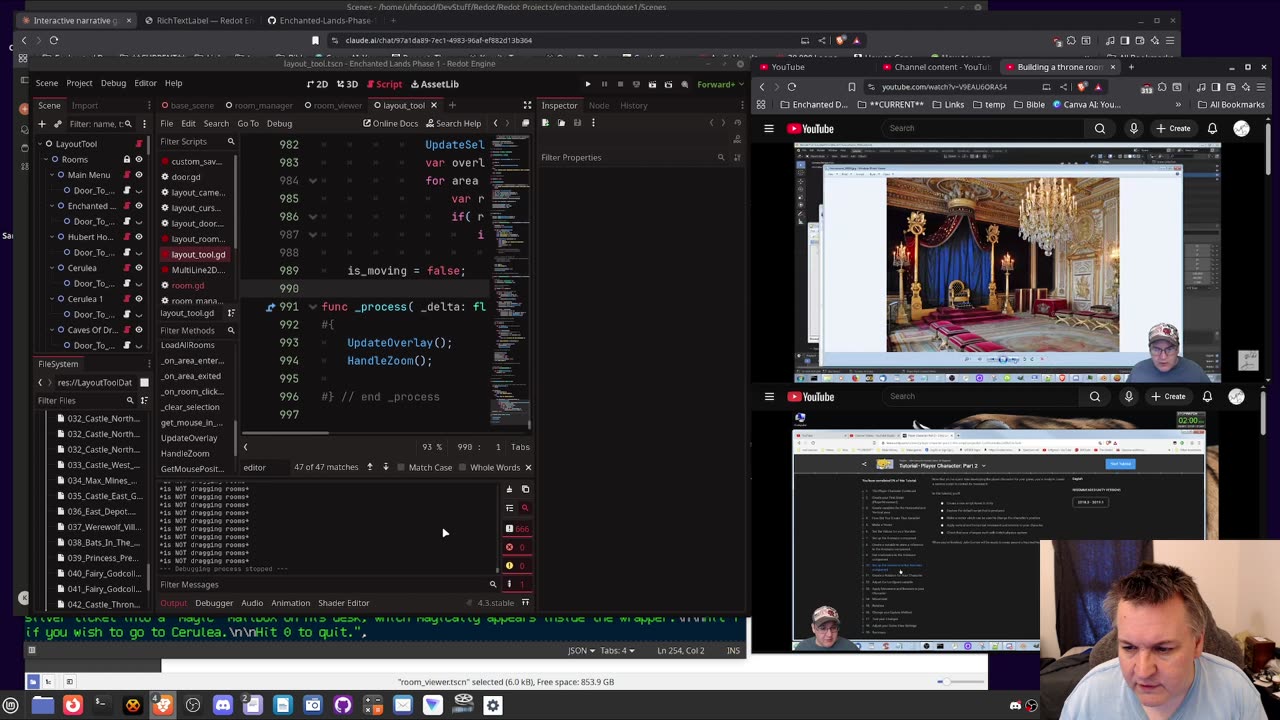Hide the Caves Of Dr... node
Screen dimensions: 1280x720
(x=139, y=330)
